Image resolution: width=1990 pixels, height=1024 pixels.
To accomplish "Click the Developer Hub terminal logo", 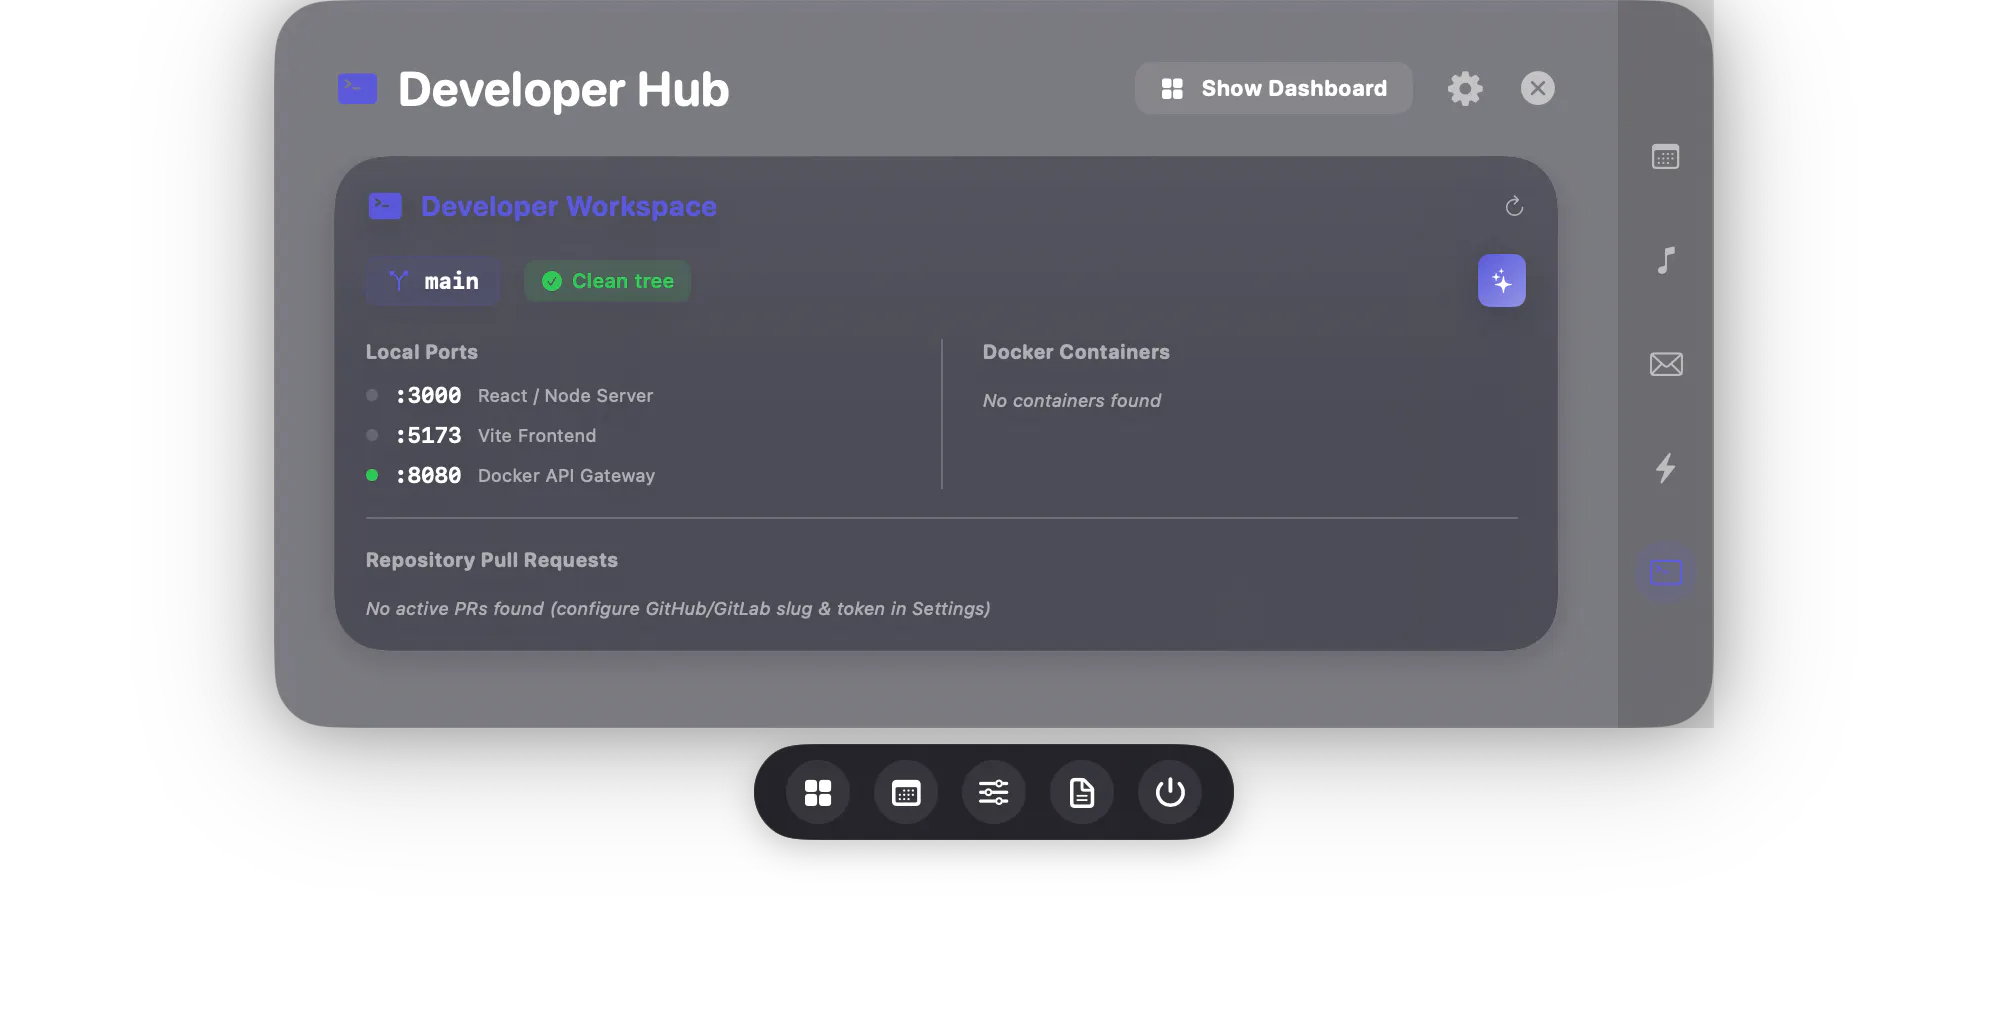I will pyautogui.click(x=357, y=88).
